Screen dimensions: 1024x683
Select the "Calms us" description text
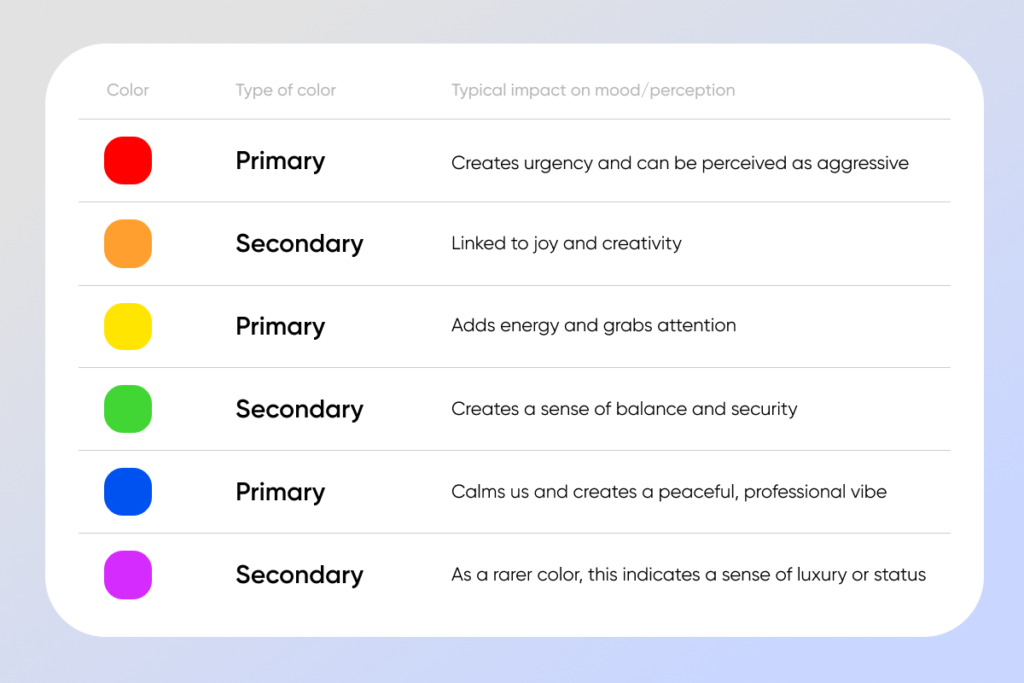pos(669,491)
